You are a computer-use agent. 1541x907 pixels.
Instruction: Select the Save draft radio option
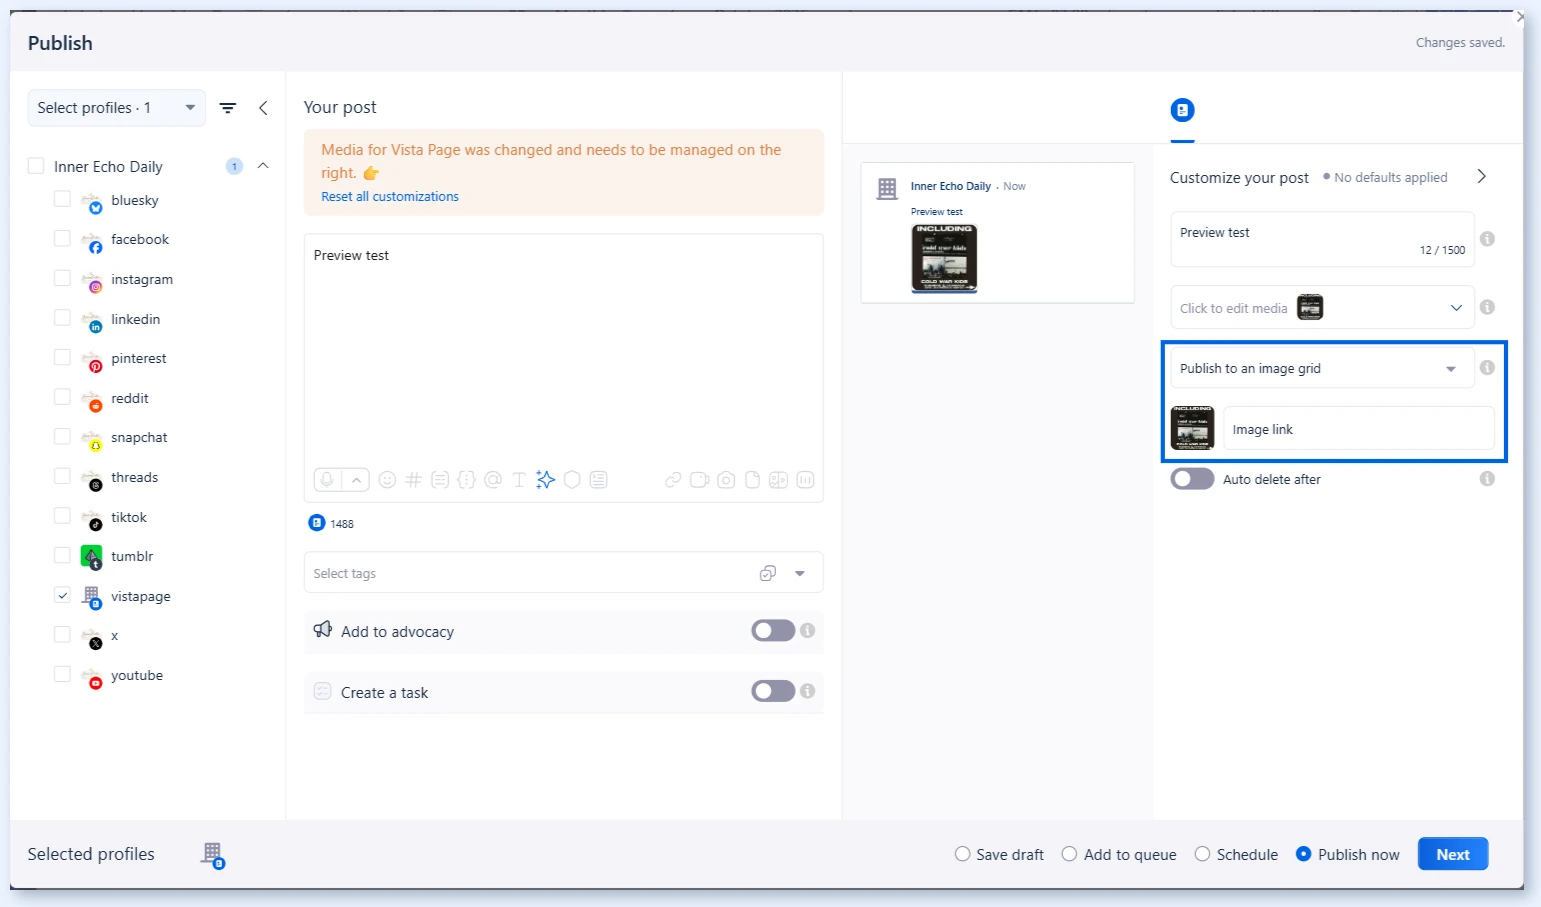click(962, 854)
